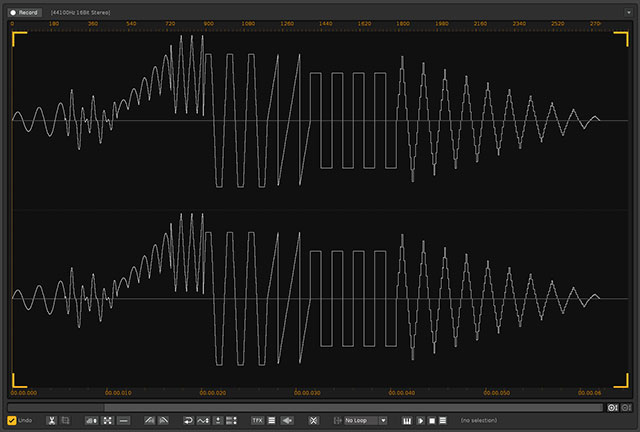Click the swap stereo channels icon
This screenshot has height=432, width=640.
click(231, 420)
